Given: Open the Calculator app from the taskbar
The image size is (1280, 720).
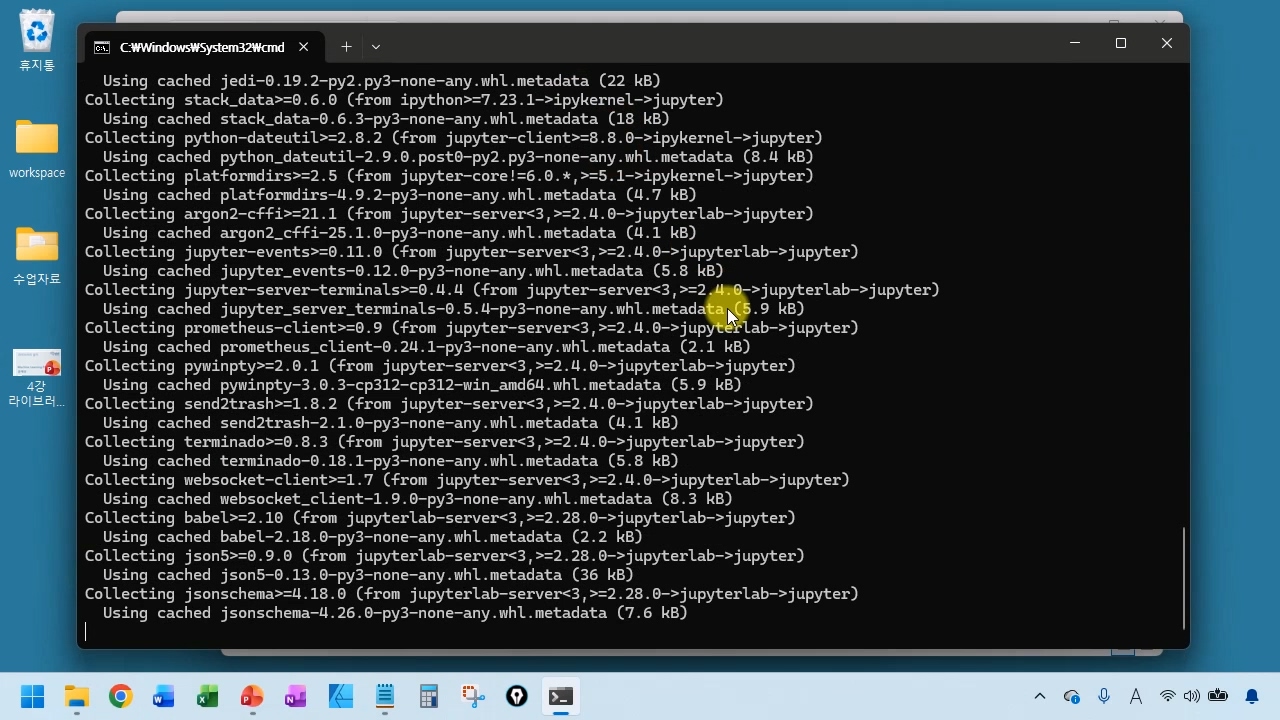Looking at the screenshot, I should pyautogui.click(x=428, y=696).
